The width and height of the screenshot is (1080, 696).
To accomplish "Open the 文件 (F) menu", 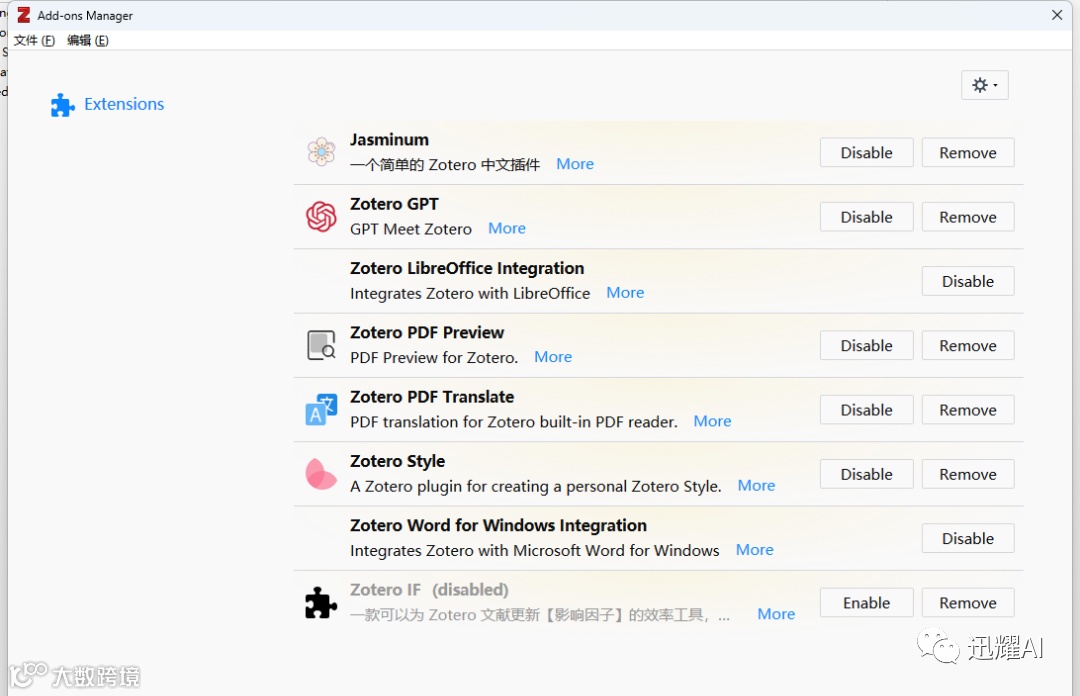I will (x=34, y=40).
